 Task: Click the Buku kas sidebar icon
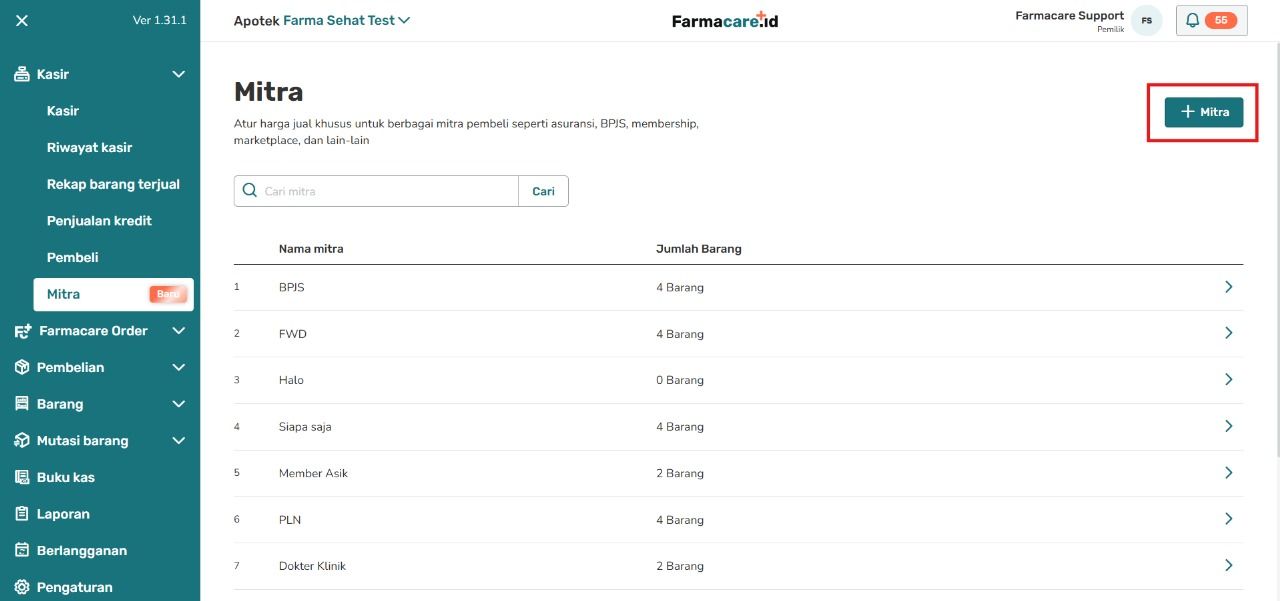(22, 477)
